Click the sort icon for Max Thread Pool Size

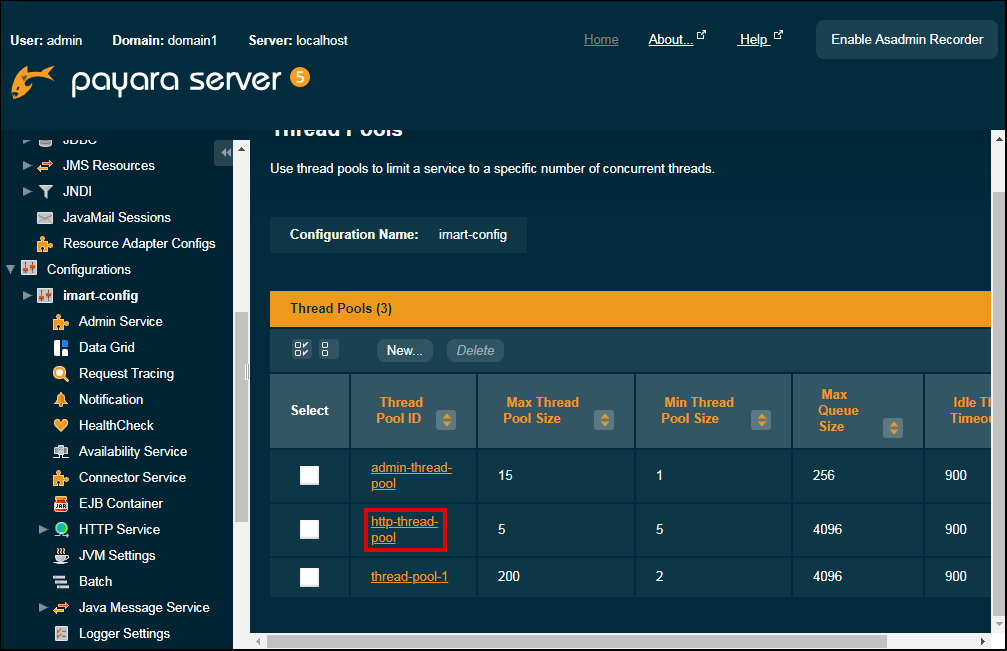pyautogui.click(x=604, y=419)
